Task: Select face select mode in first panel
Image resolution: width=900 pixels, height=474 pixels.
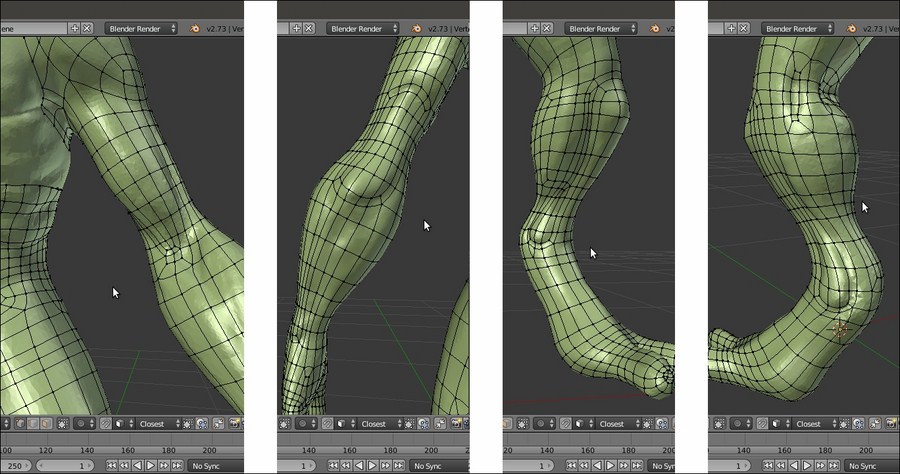Action: [46, 424]
